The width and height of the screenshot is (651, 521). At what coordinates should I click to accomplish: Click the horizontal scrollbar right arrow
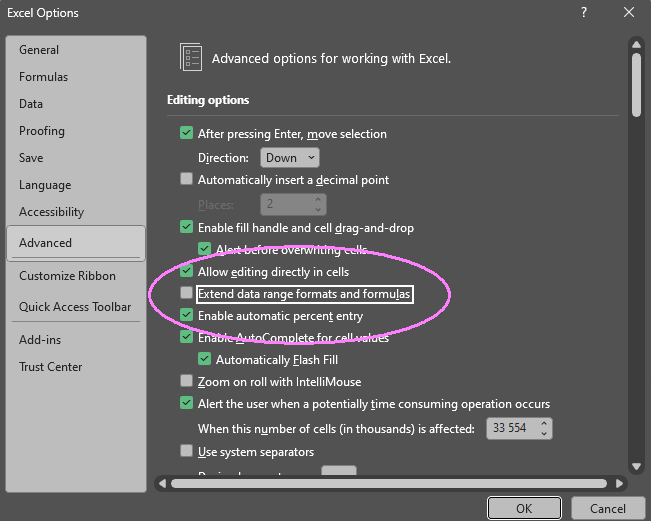click(x=619, y=484)
